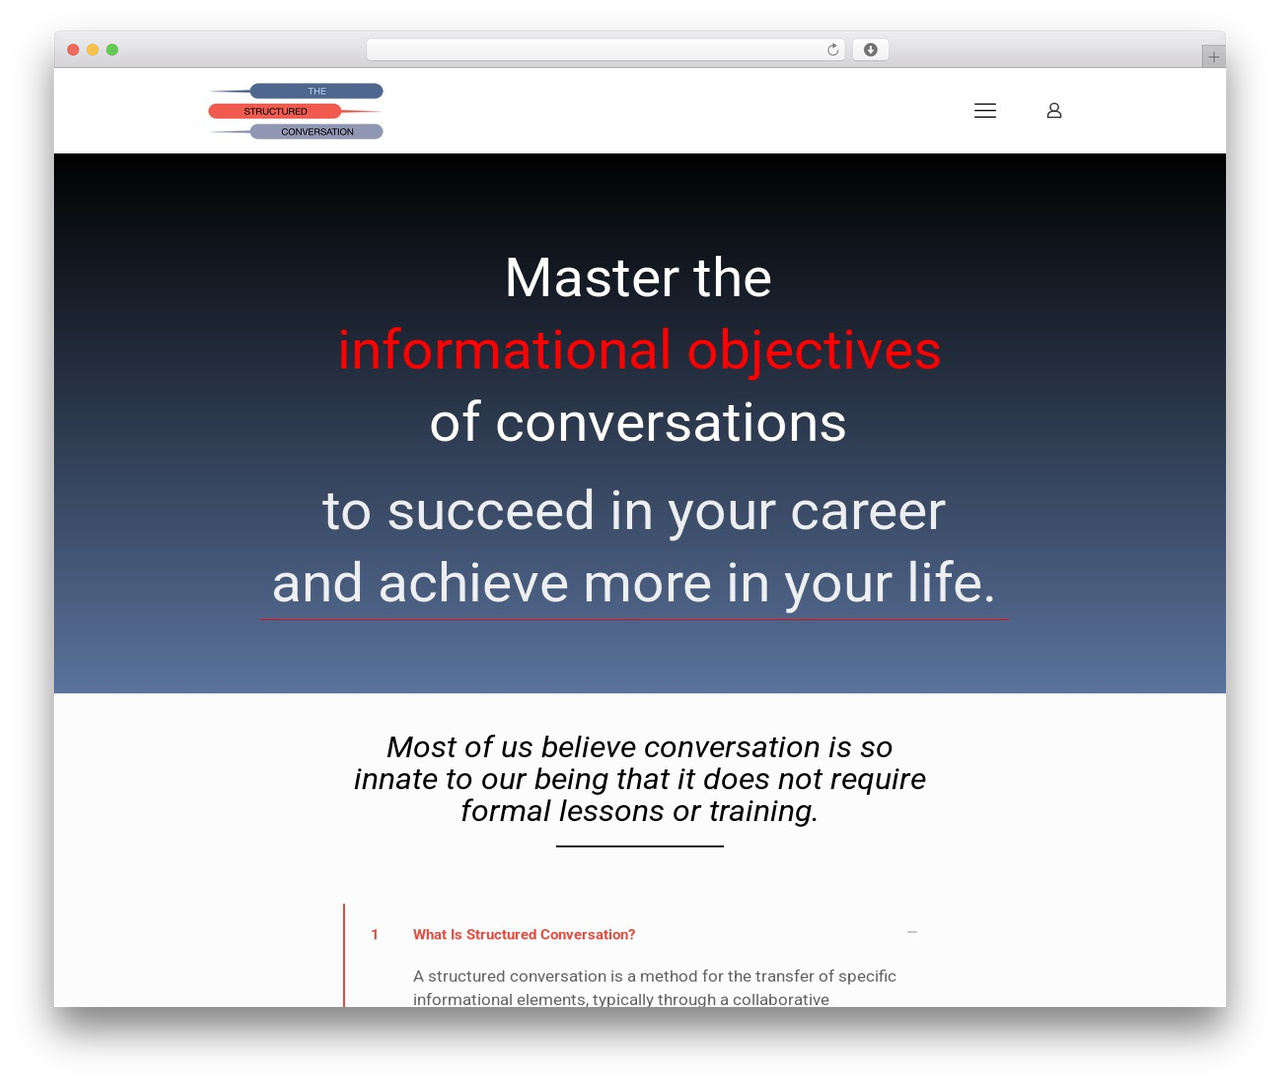Click the number 1 accordion marker
Viewport: 1280px width, 1084px height.
click(375, 935)
